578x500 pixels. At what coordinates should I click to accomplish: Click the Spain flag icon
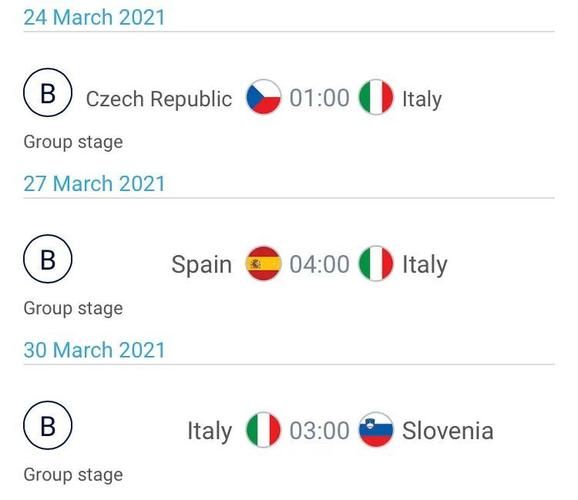[263, 263]
